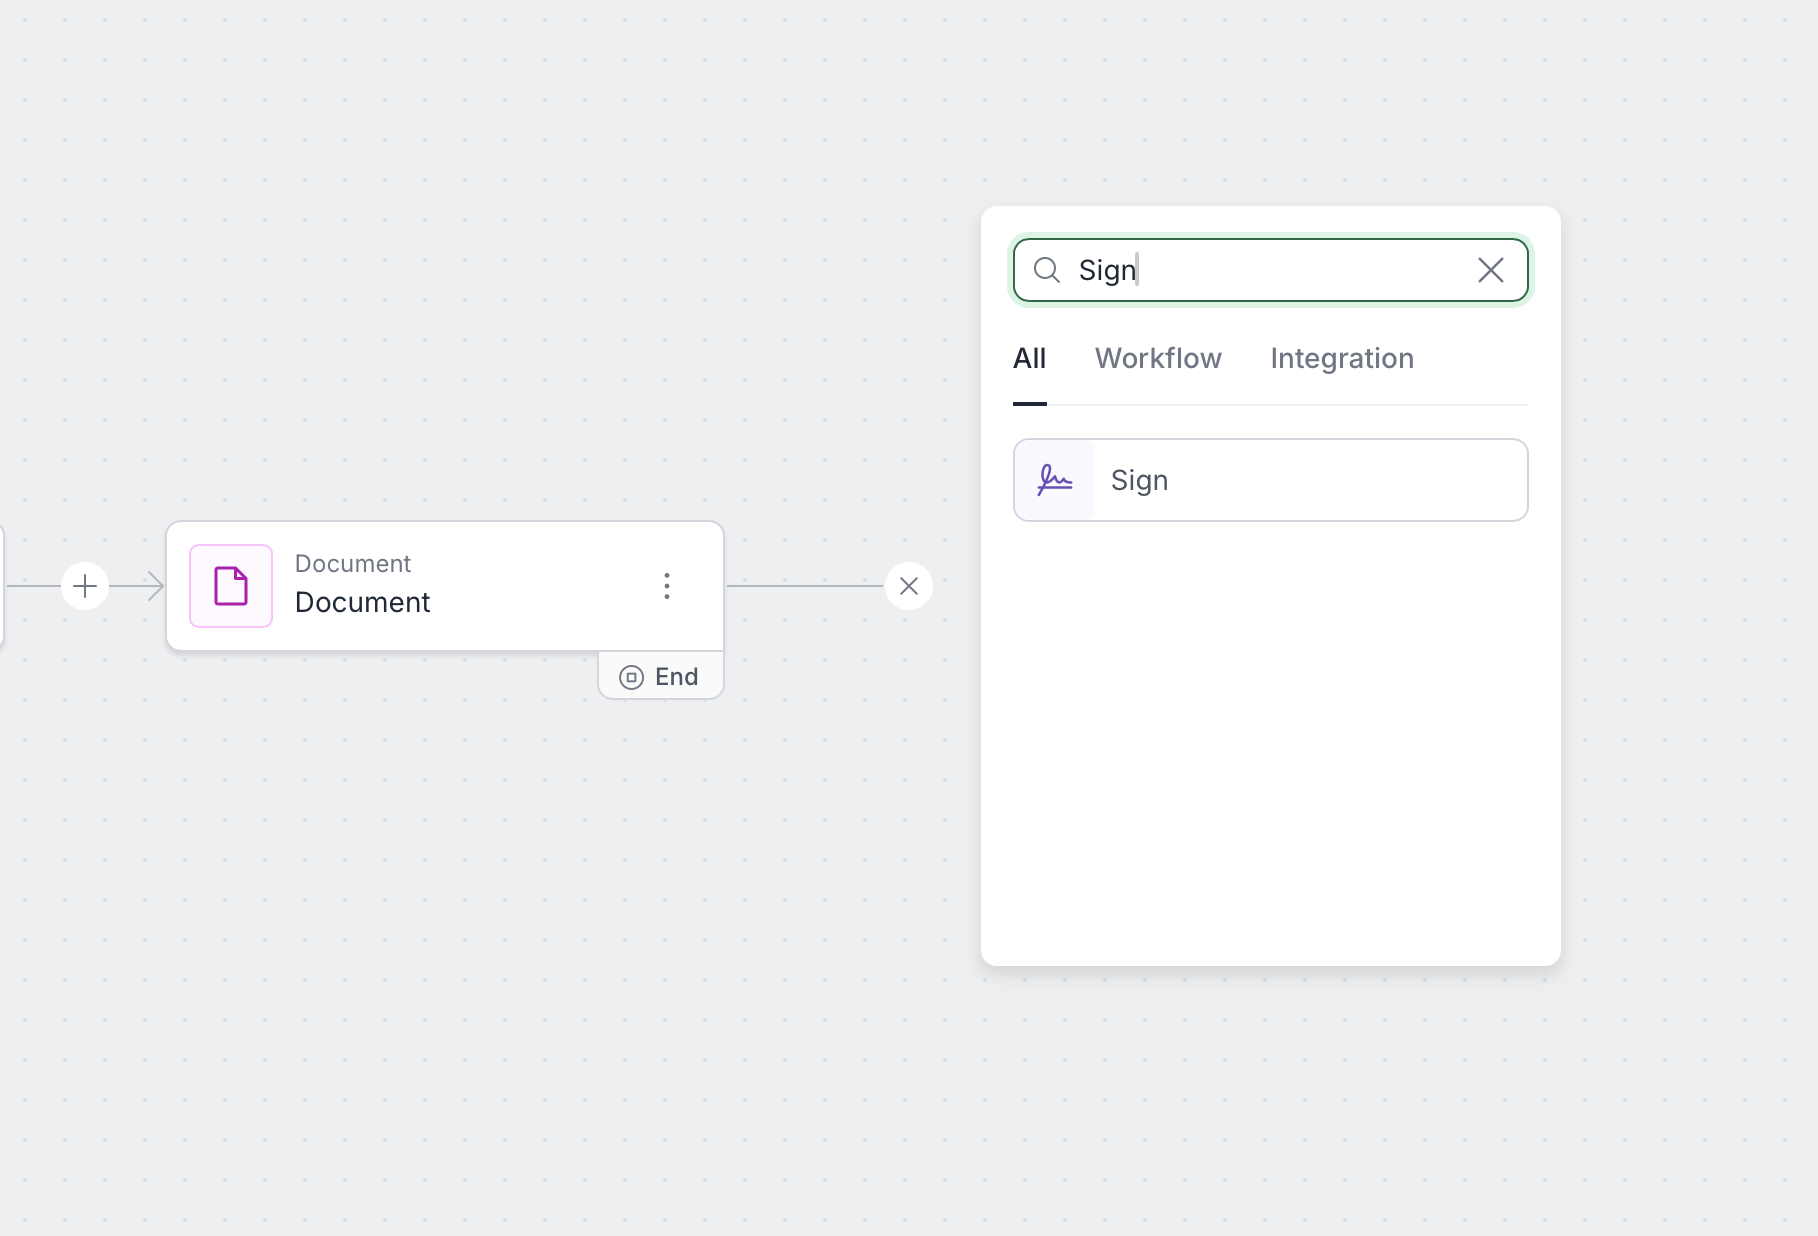Select the All tab
This screenshot has width=1818, height=1236.
coord(1029,358)
